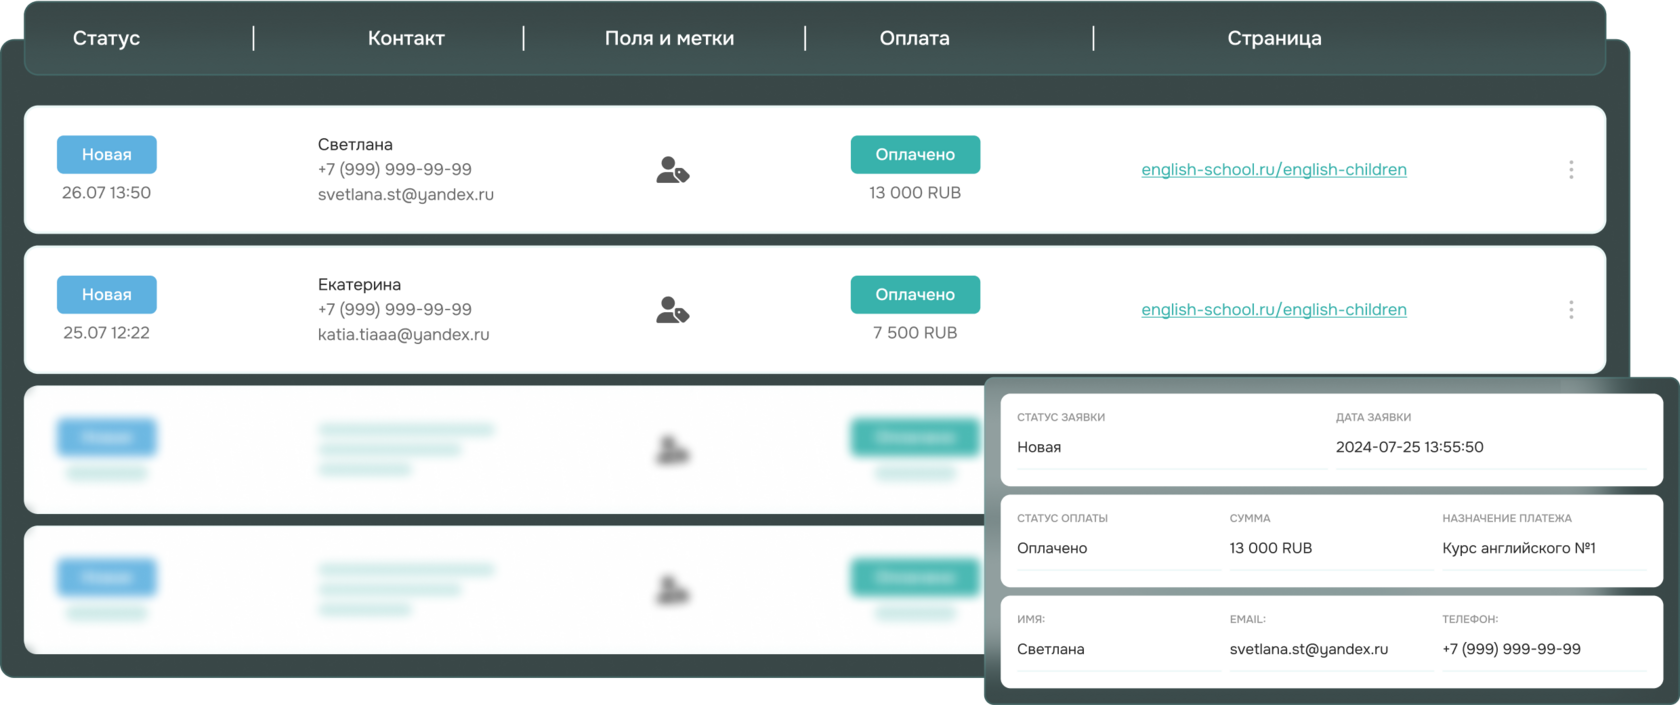
Task: Click the Статус column header
Action: 106,38
